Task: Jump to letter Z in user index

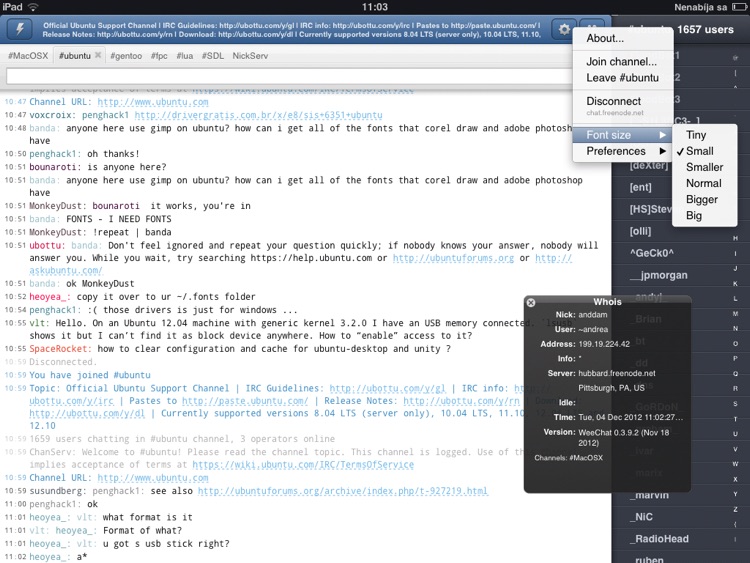Action: click(x=735, y=509)
